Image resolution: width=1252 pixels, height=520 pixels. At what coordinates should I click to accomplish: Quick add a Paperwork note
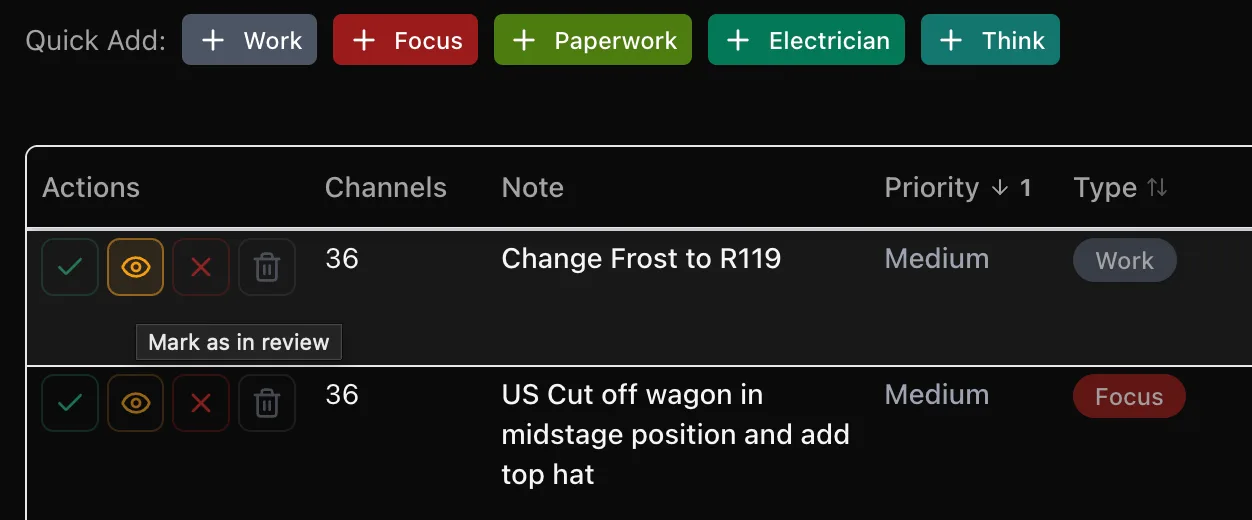pos(593,40)
